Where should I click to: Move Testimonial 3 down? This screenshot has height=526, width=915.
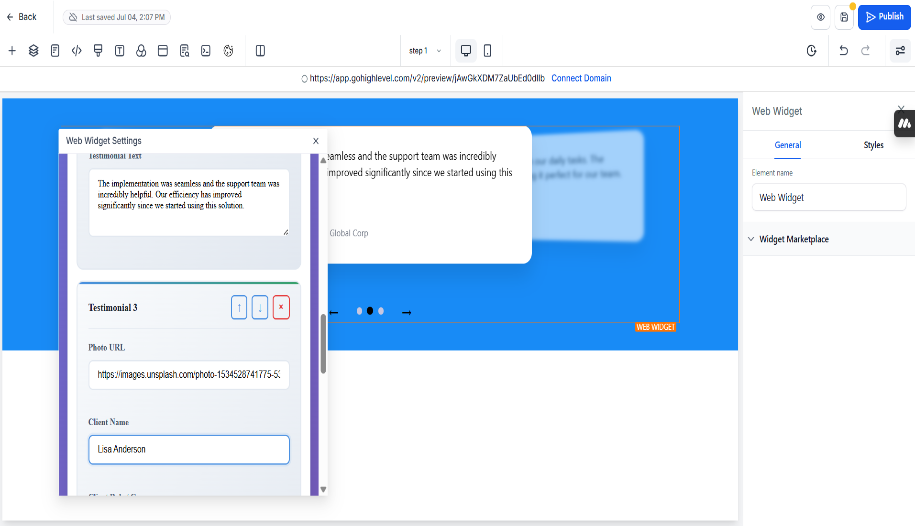260,307
